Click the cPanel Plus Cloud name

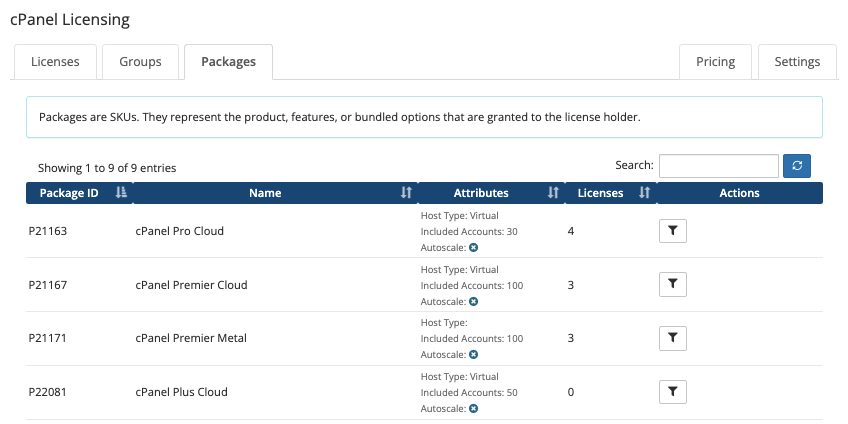coord(181,392)
